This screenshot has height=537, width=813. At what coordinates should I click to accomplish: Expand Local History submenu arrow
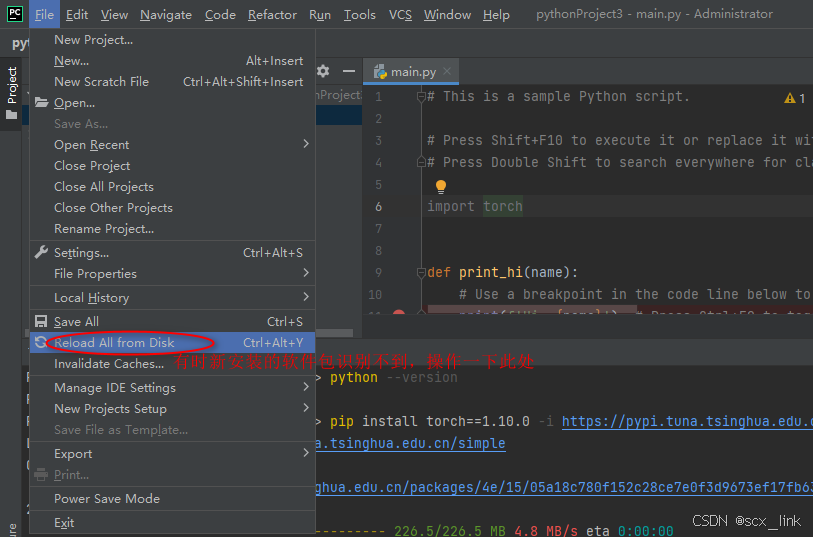coord(306,296)
